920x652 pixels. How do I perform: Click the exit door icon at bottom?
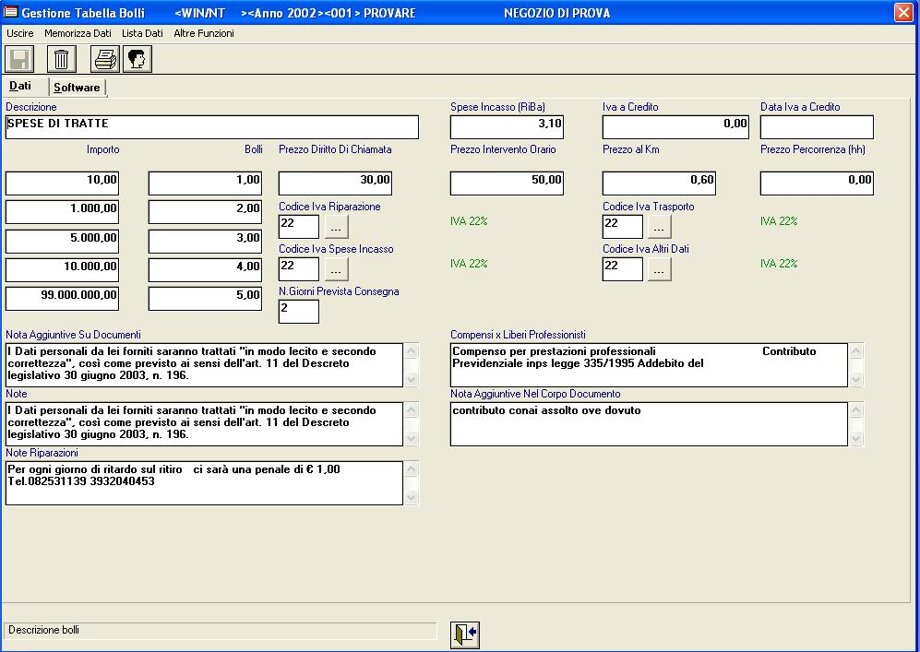pyautogui.click(x=464, y=634)
